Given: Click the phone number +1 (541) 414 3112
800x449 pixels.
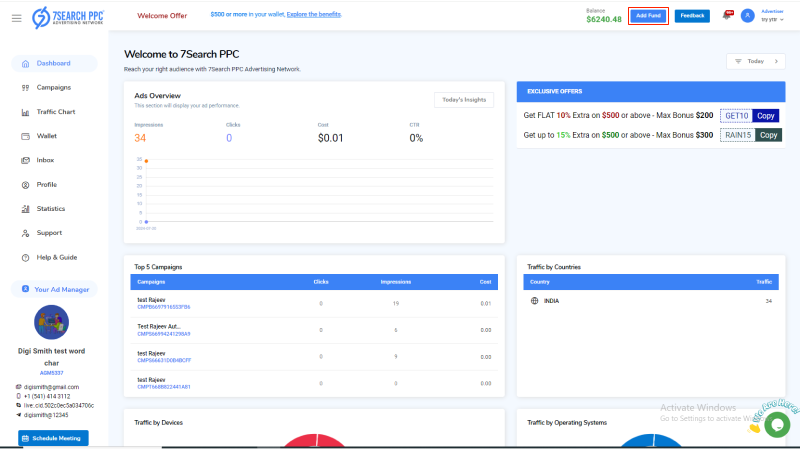Looking at the screenshot, I should (x=47, y=396).
